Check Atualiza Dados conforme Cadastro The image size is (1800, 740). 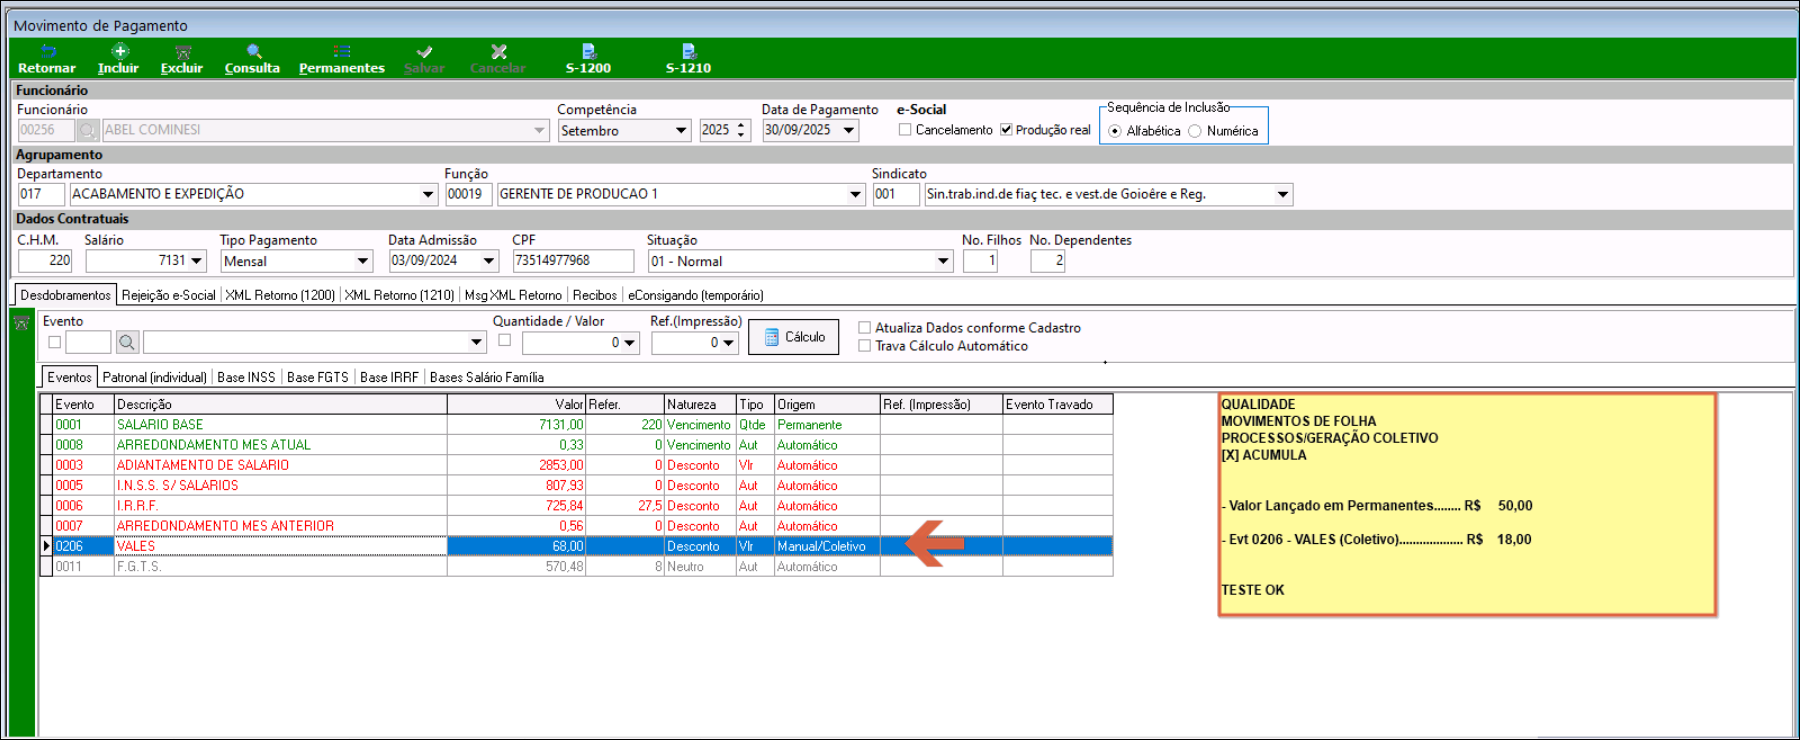(865, 328)
